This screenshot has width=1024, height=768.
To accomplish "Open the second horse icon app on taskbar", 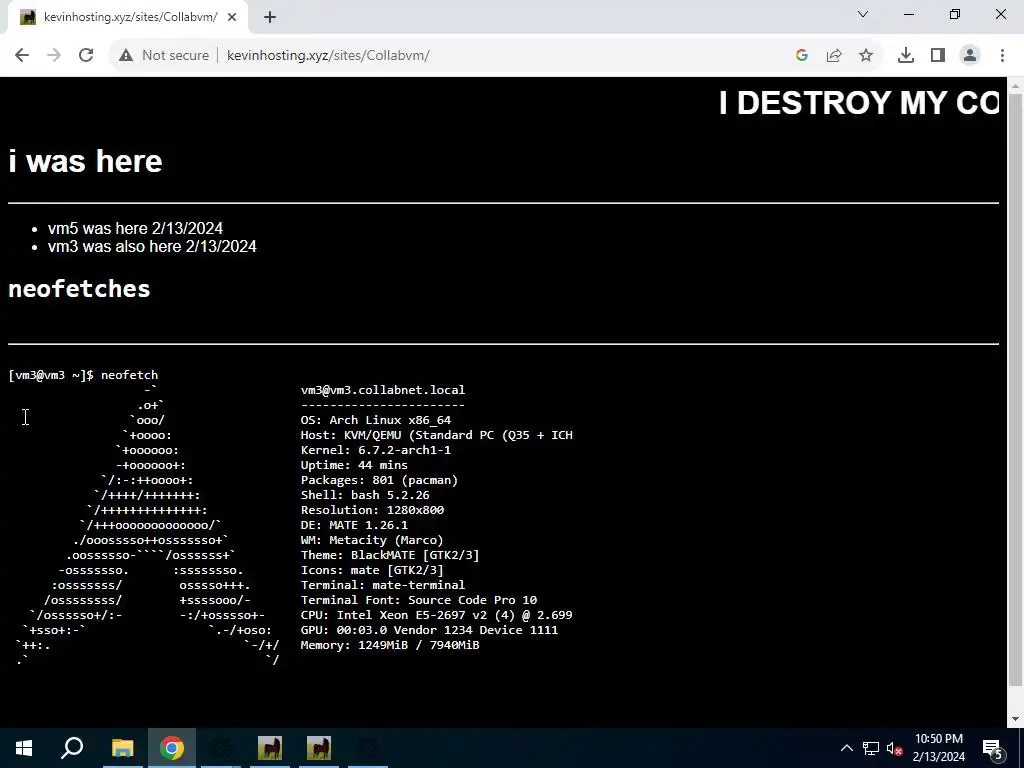I will 319,748.
